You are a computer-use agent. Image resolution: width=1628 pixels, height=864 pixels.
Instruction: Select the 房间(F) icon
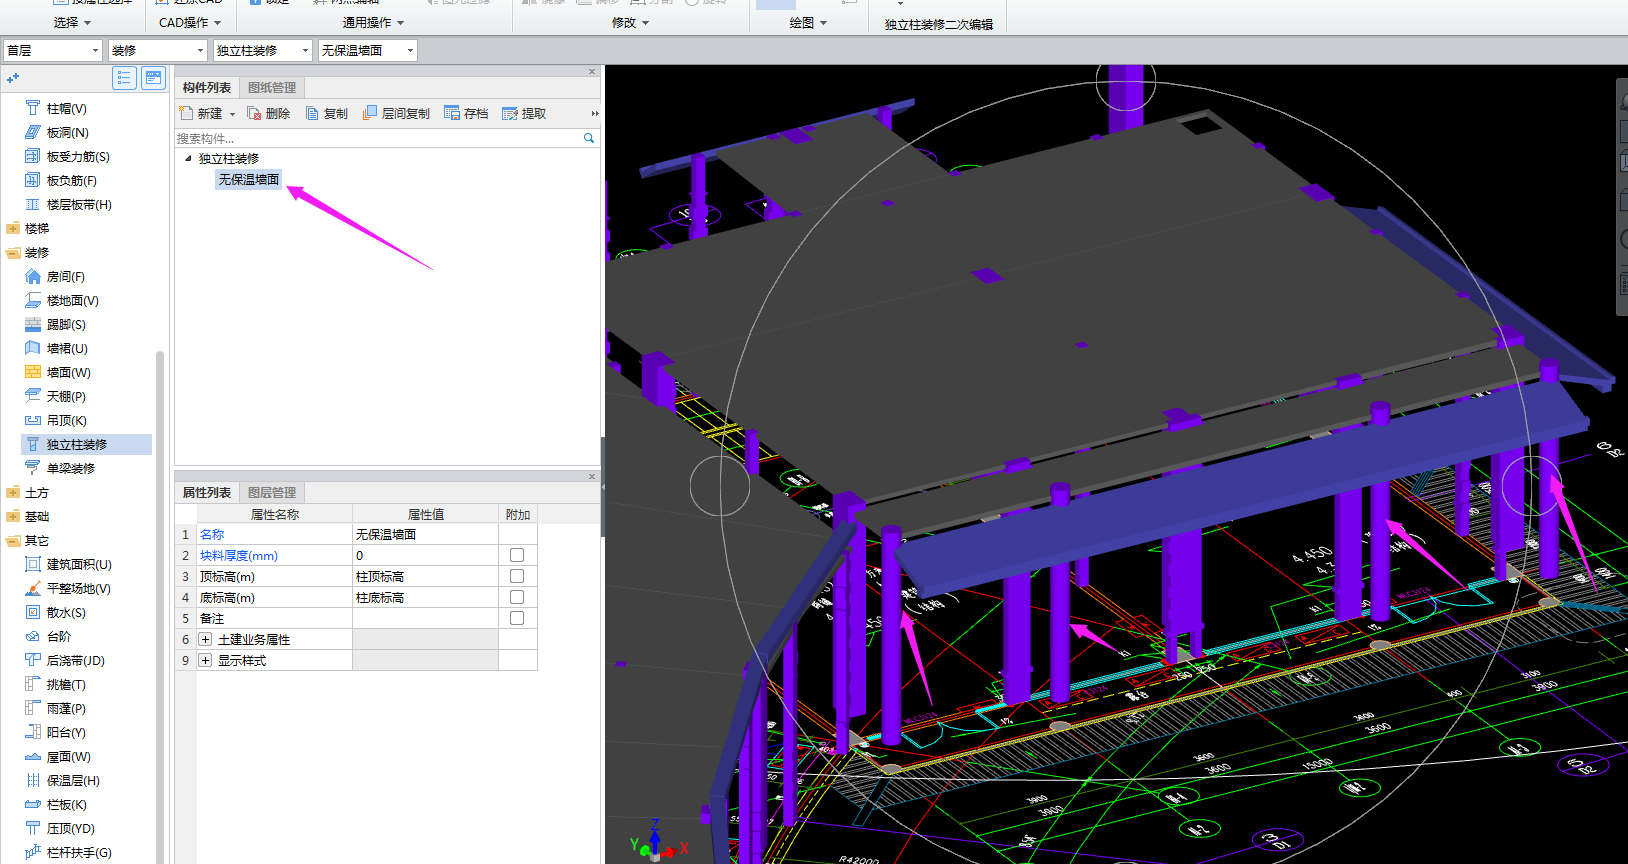coord(33,276)
